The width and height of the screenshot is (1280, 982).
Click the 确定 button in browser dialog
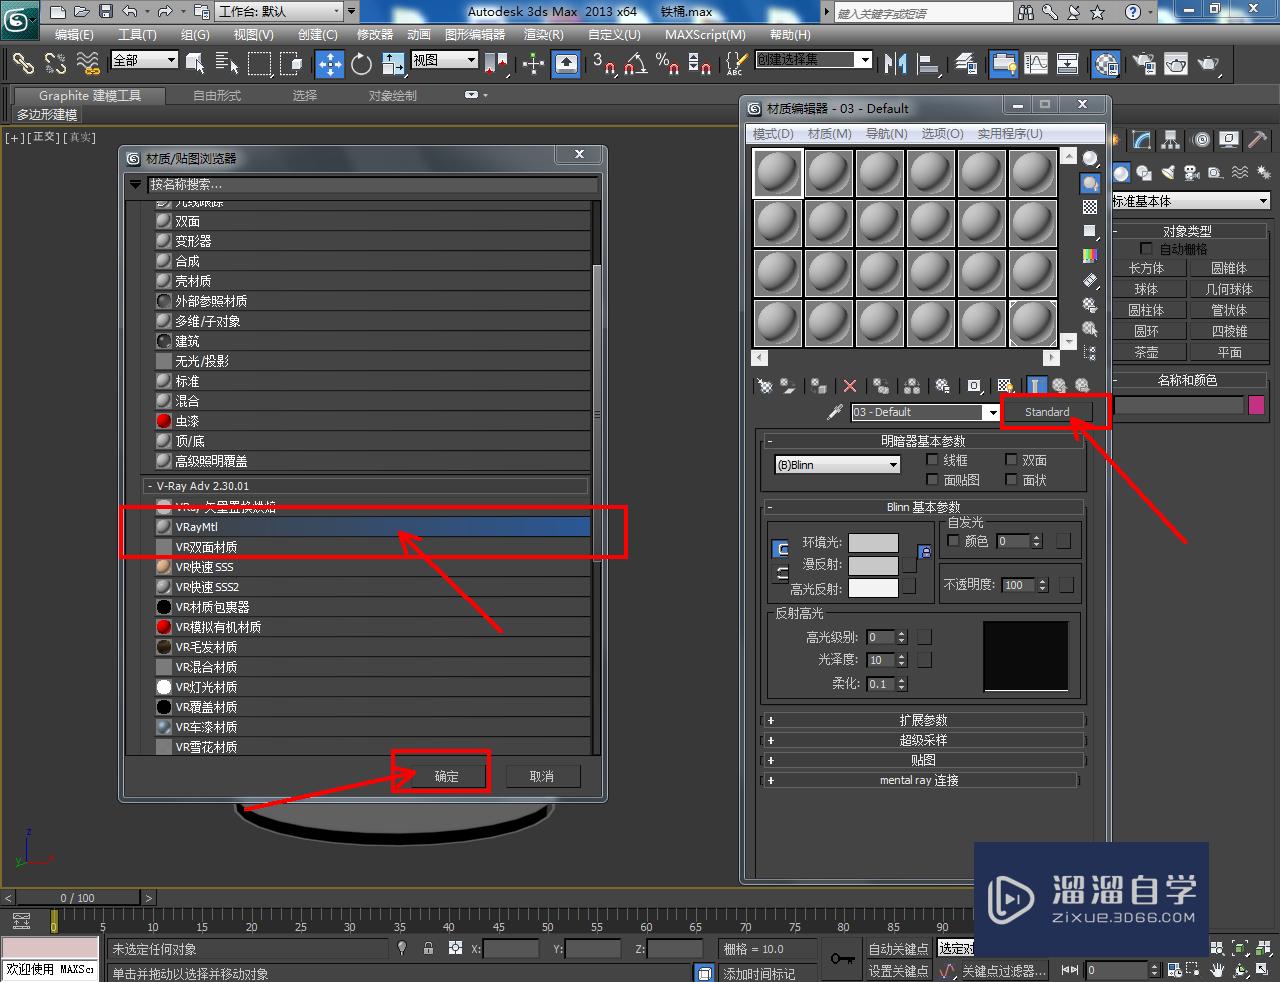pos(447,776)
